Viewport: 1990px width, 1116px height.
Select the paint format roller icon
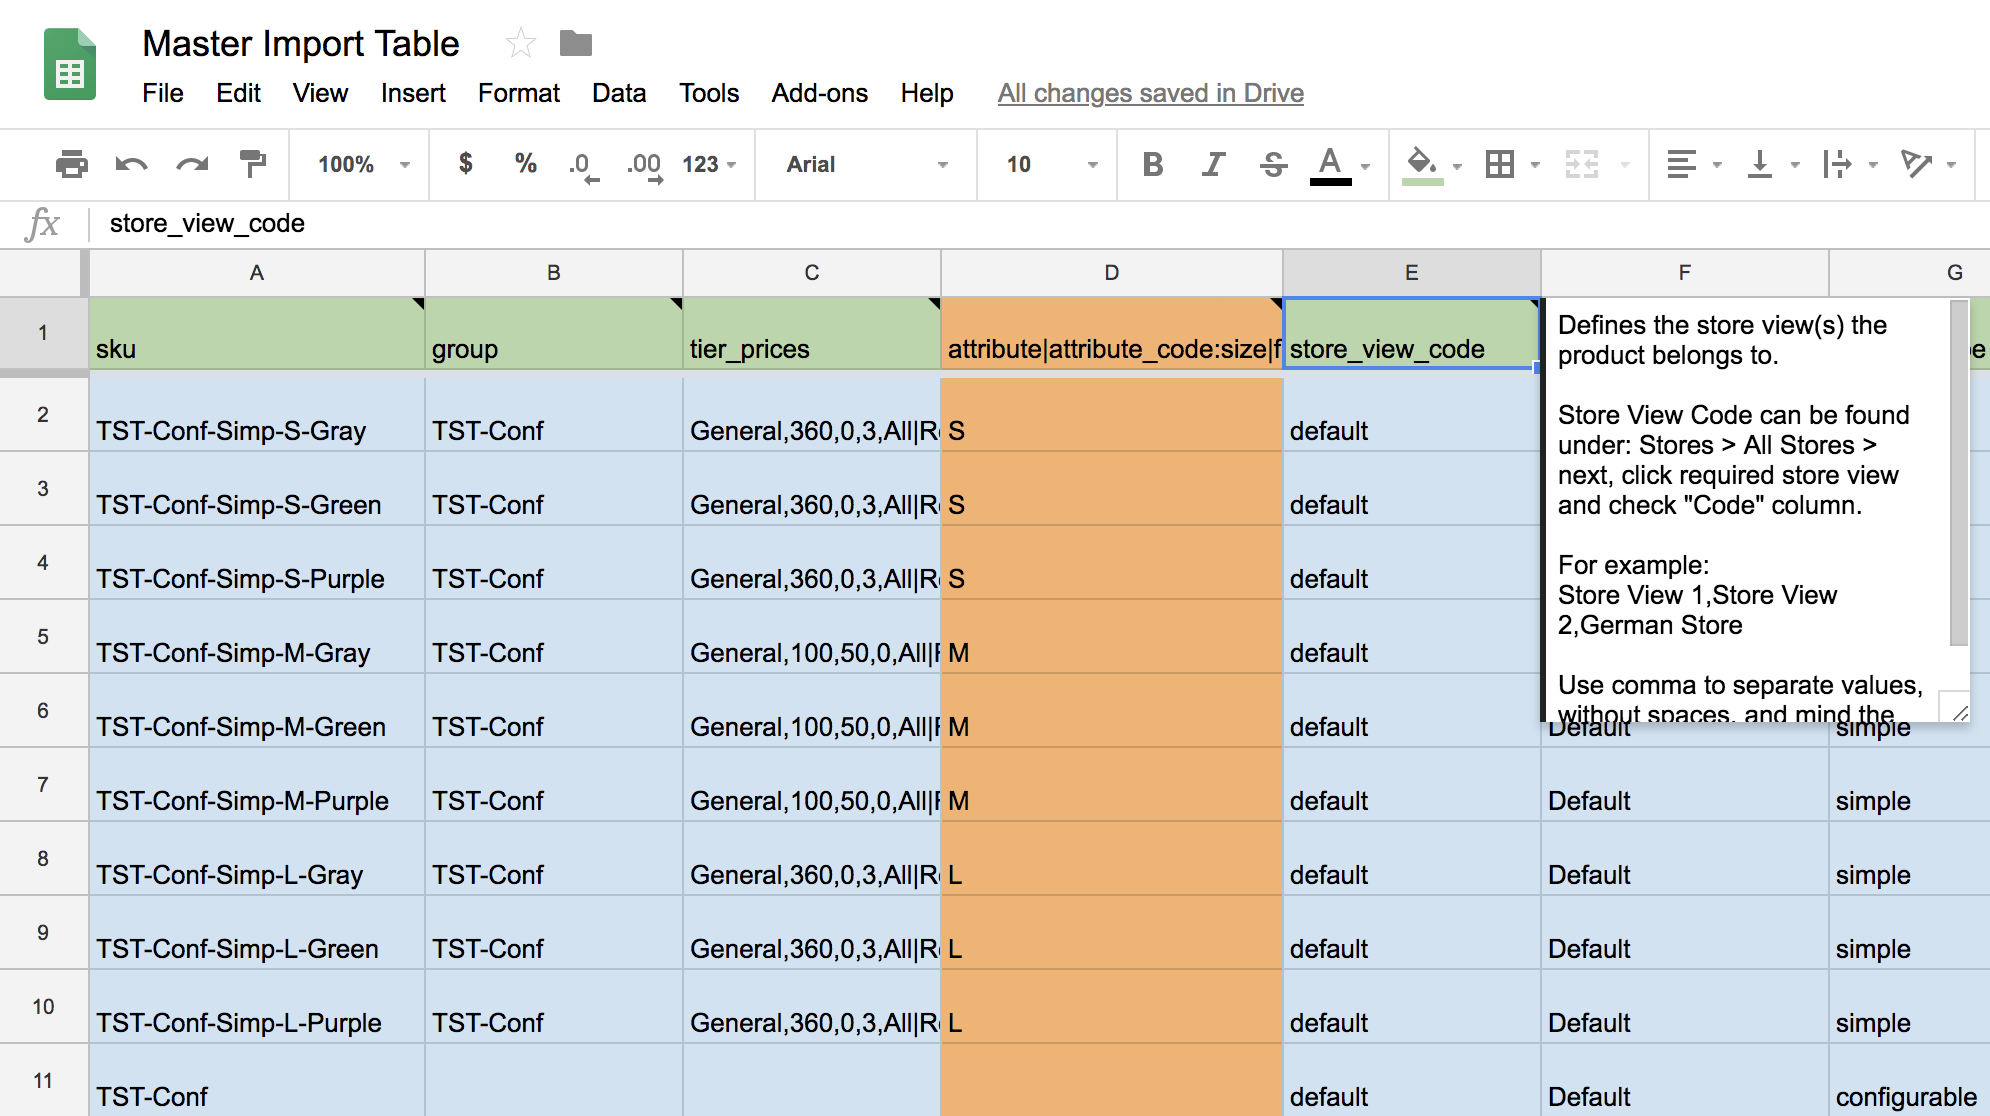click(x=253, y=164)
